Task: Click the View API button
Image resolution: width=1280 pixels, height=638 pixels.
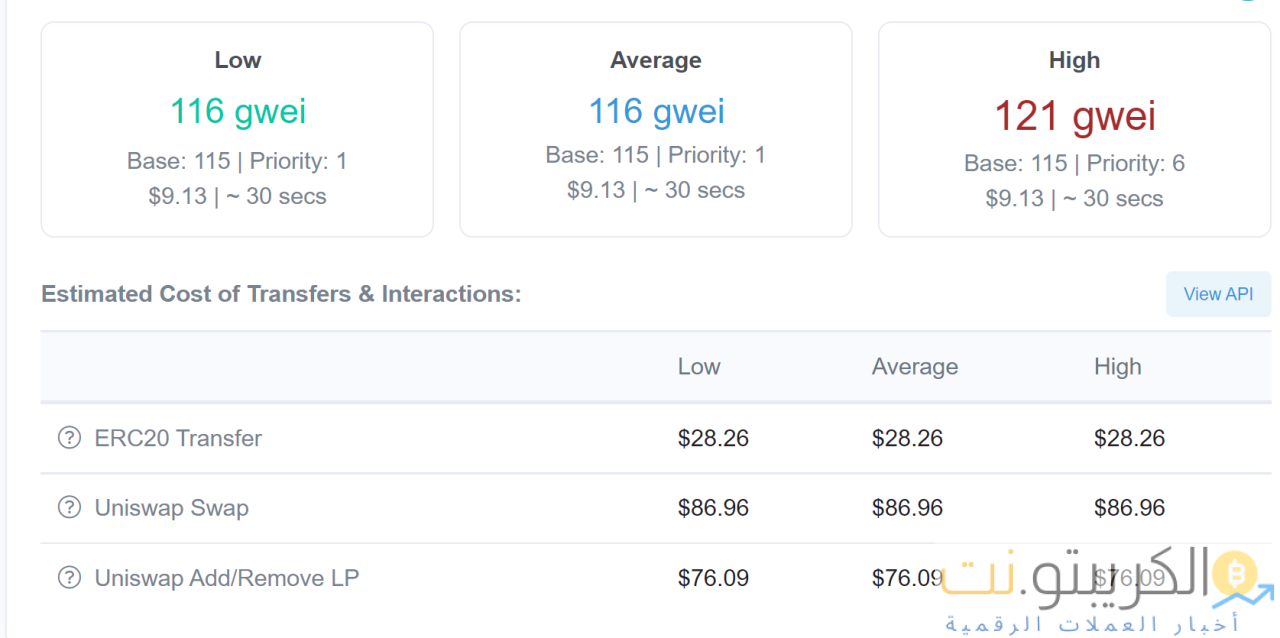Action: coord(1218,294)
